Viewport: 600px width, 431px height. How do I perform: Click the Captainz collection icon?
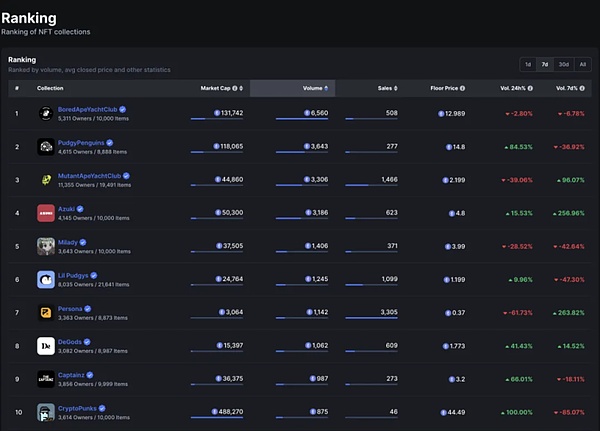(x=46, y=378)
